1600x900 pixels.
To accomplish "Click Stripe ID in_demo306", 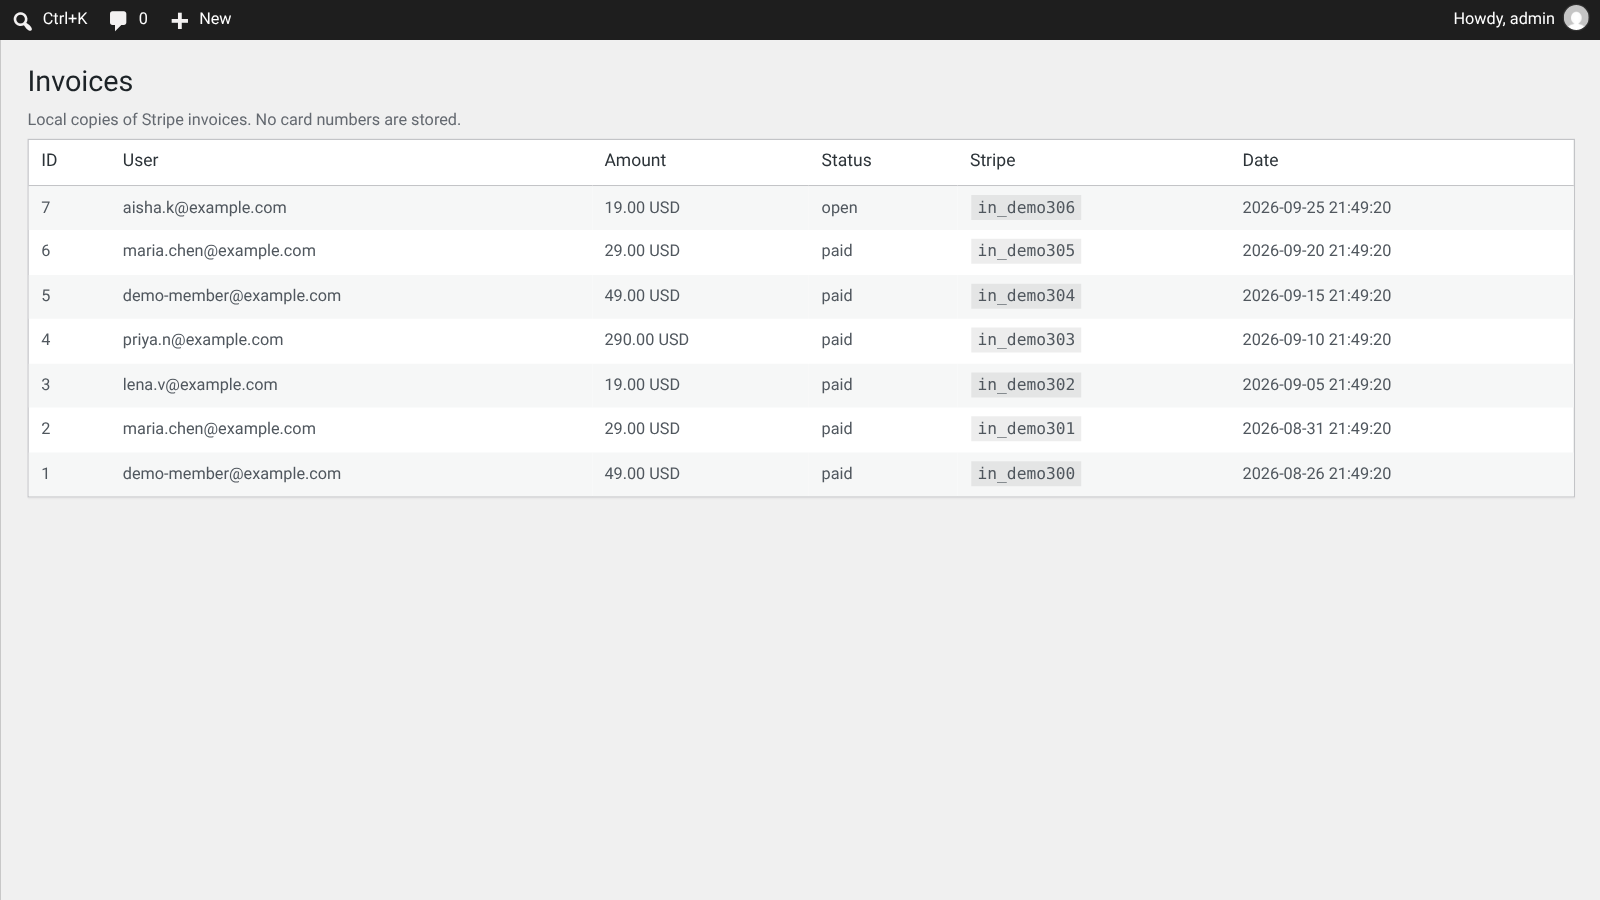I will coord(1026,208).
